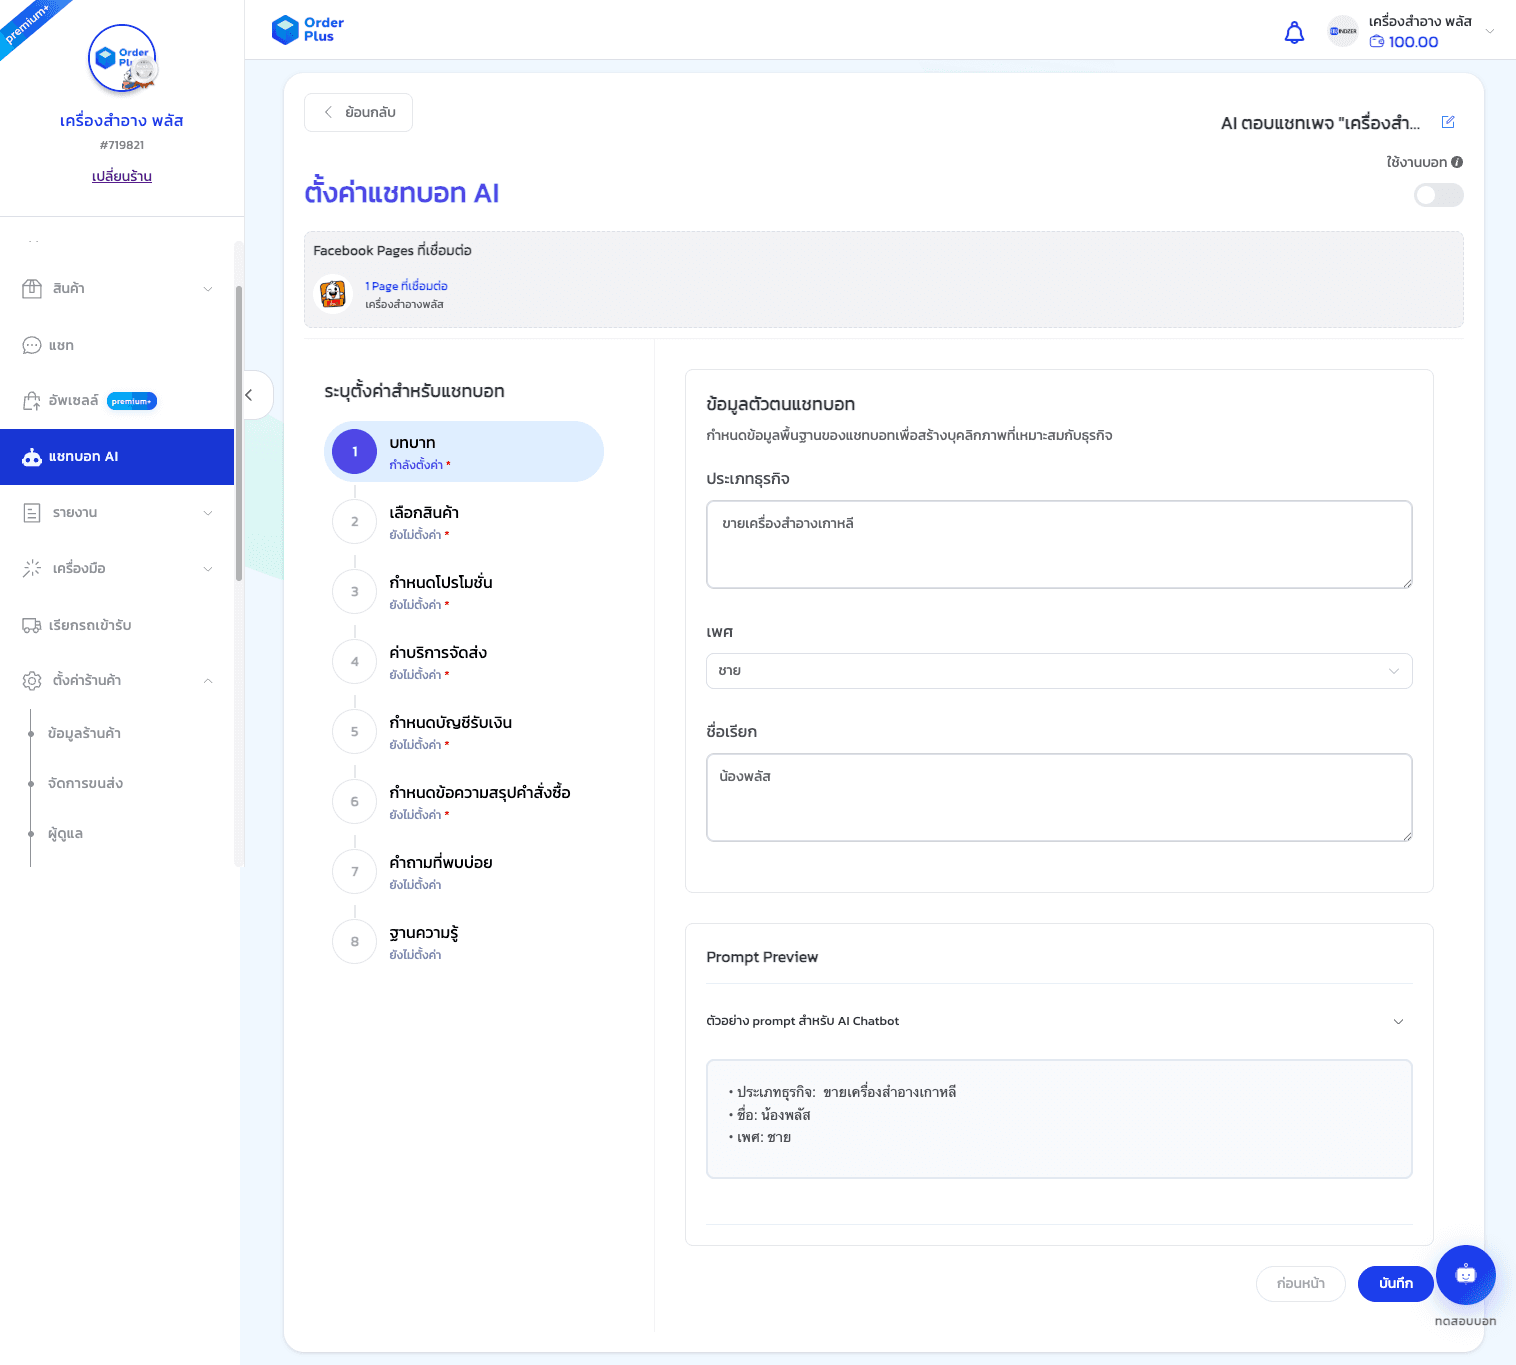The image size is (1516, 1365).
Task: Select the รายงาน (reports) sidebar icon
Action: click(x=31, y=512)
